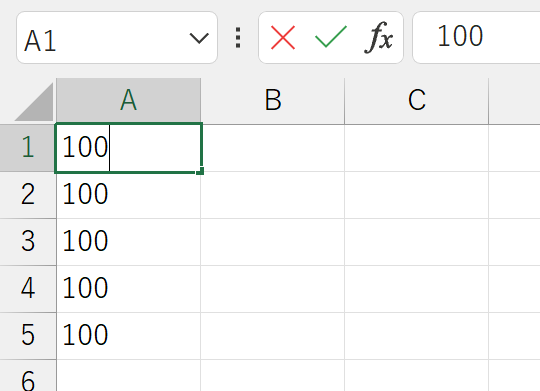Click the formula bar showing 100

click(x=476, y=38)
